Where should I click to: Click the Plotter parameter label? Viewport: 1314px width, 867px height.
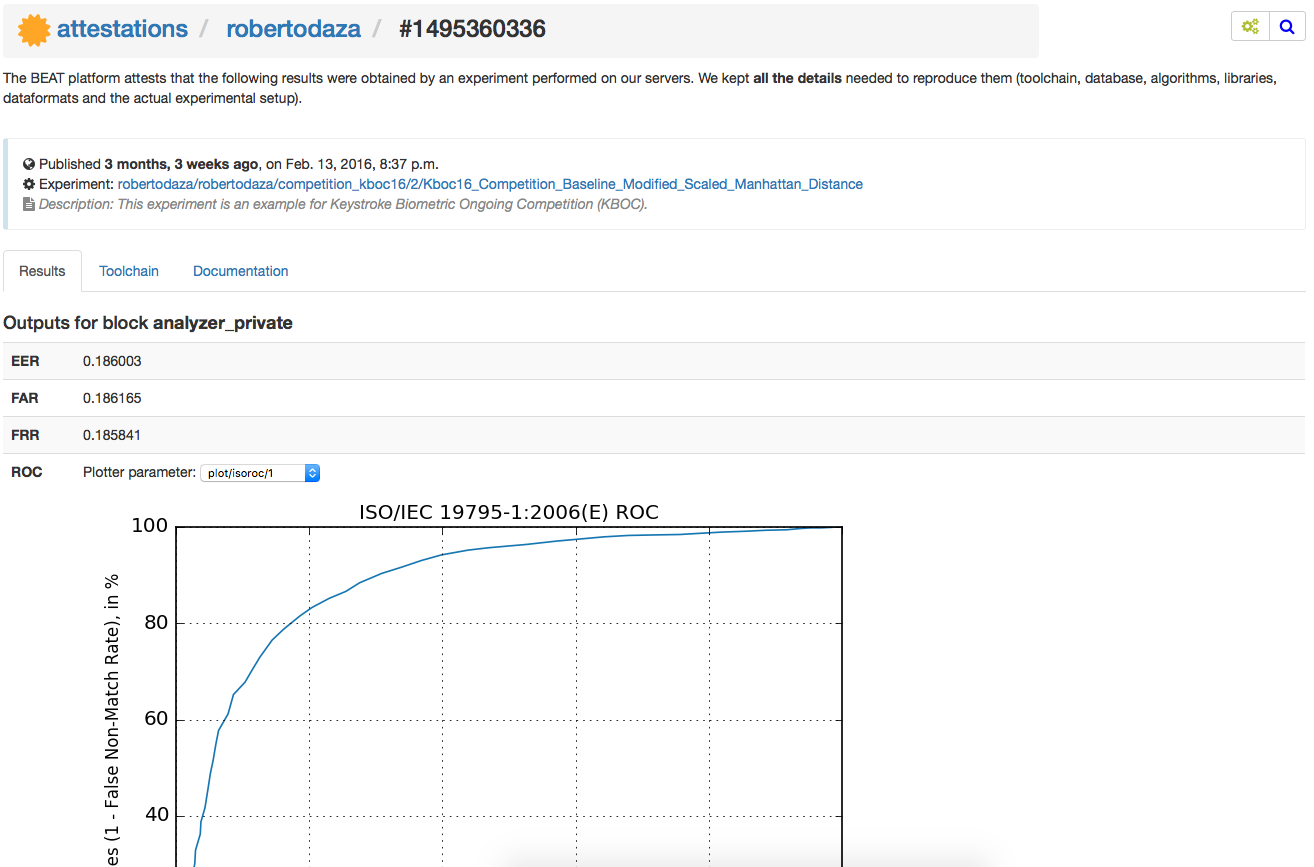pos(139,472)
